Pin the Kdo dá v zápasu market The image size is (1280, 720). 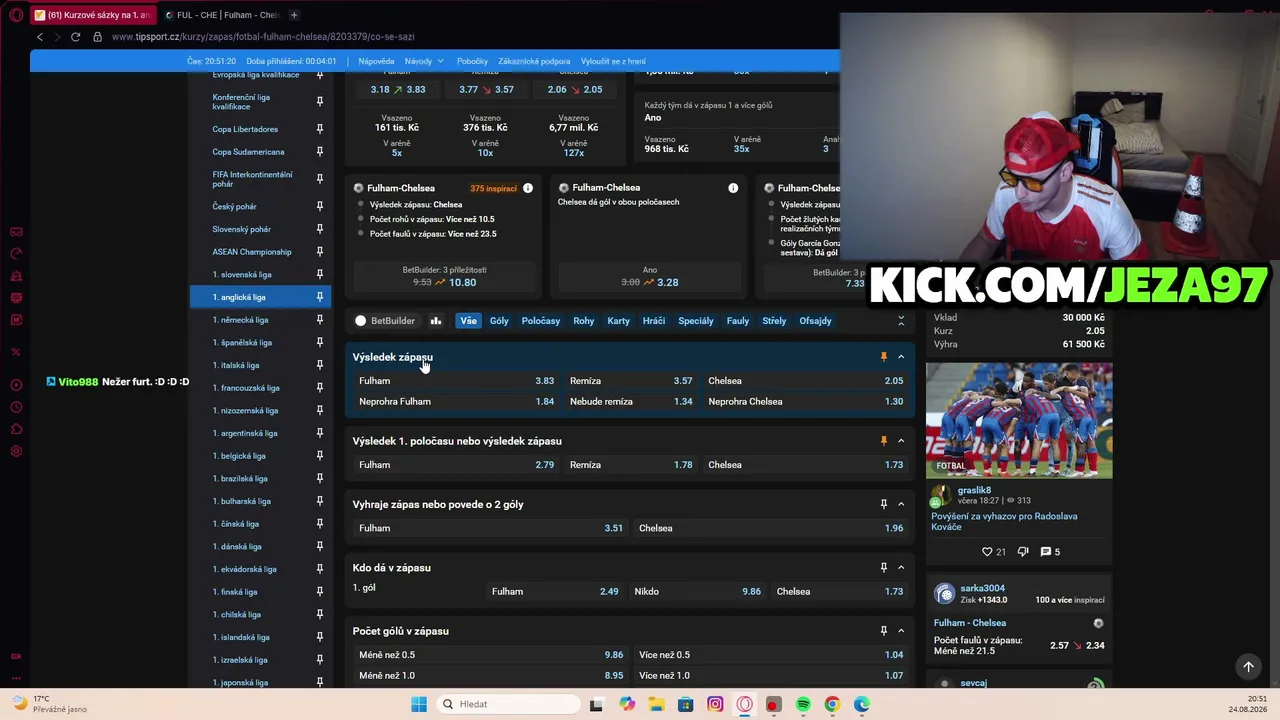click(883, 568)
